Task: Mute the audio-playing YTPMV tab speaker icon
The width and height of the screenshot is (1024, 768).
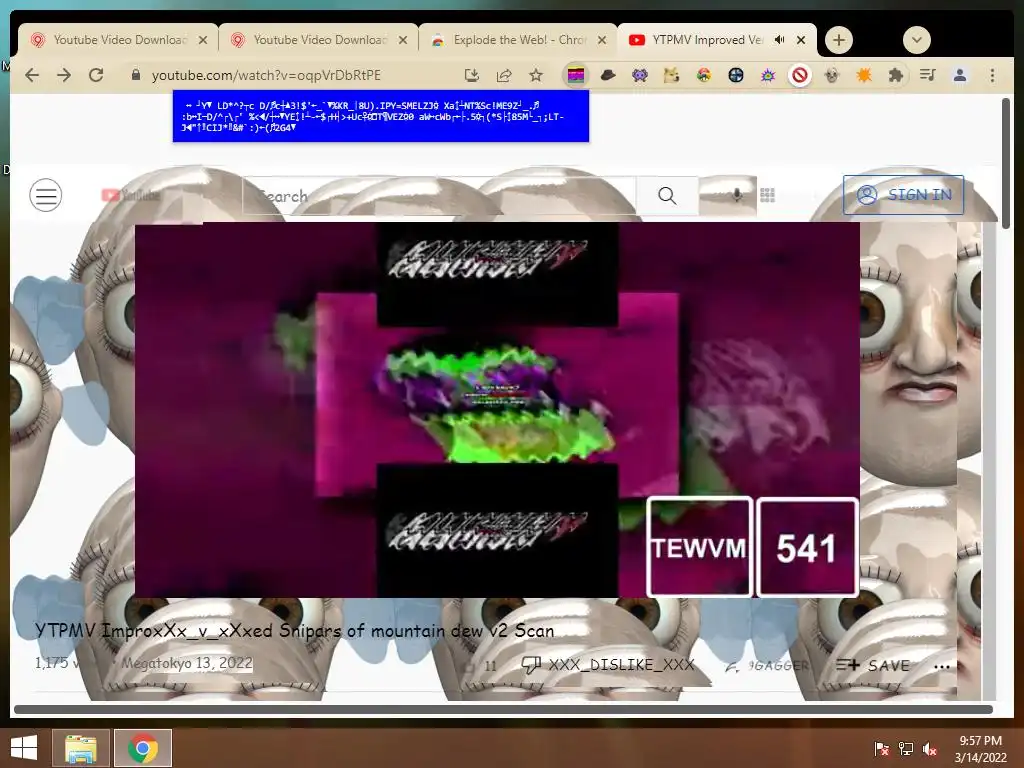Action: coord(779,40)
